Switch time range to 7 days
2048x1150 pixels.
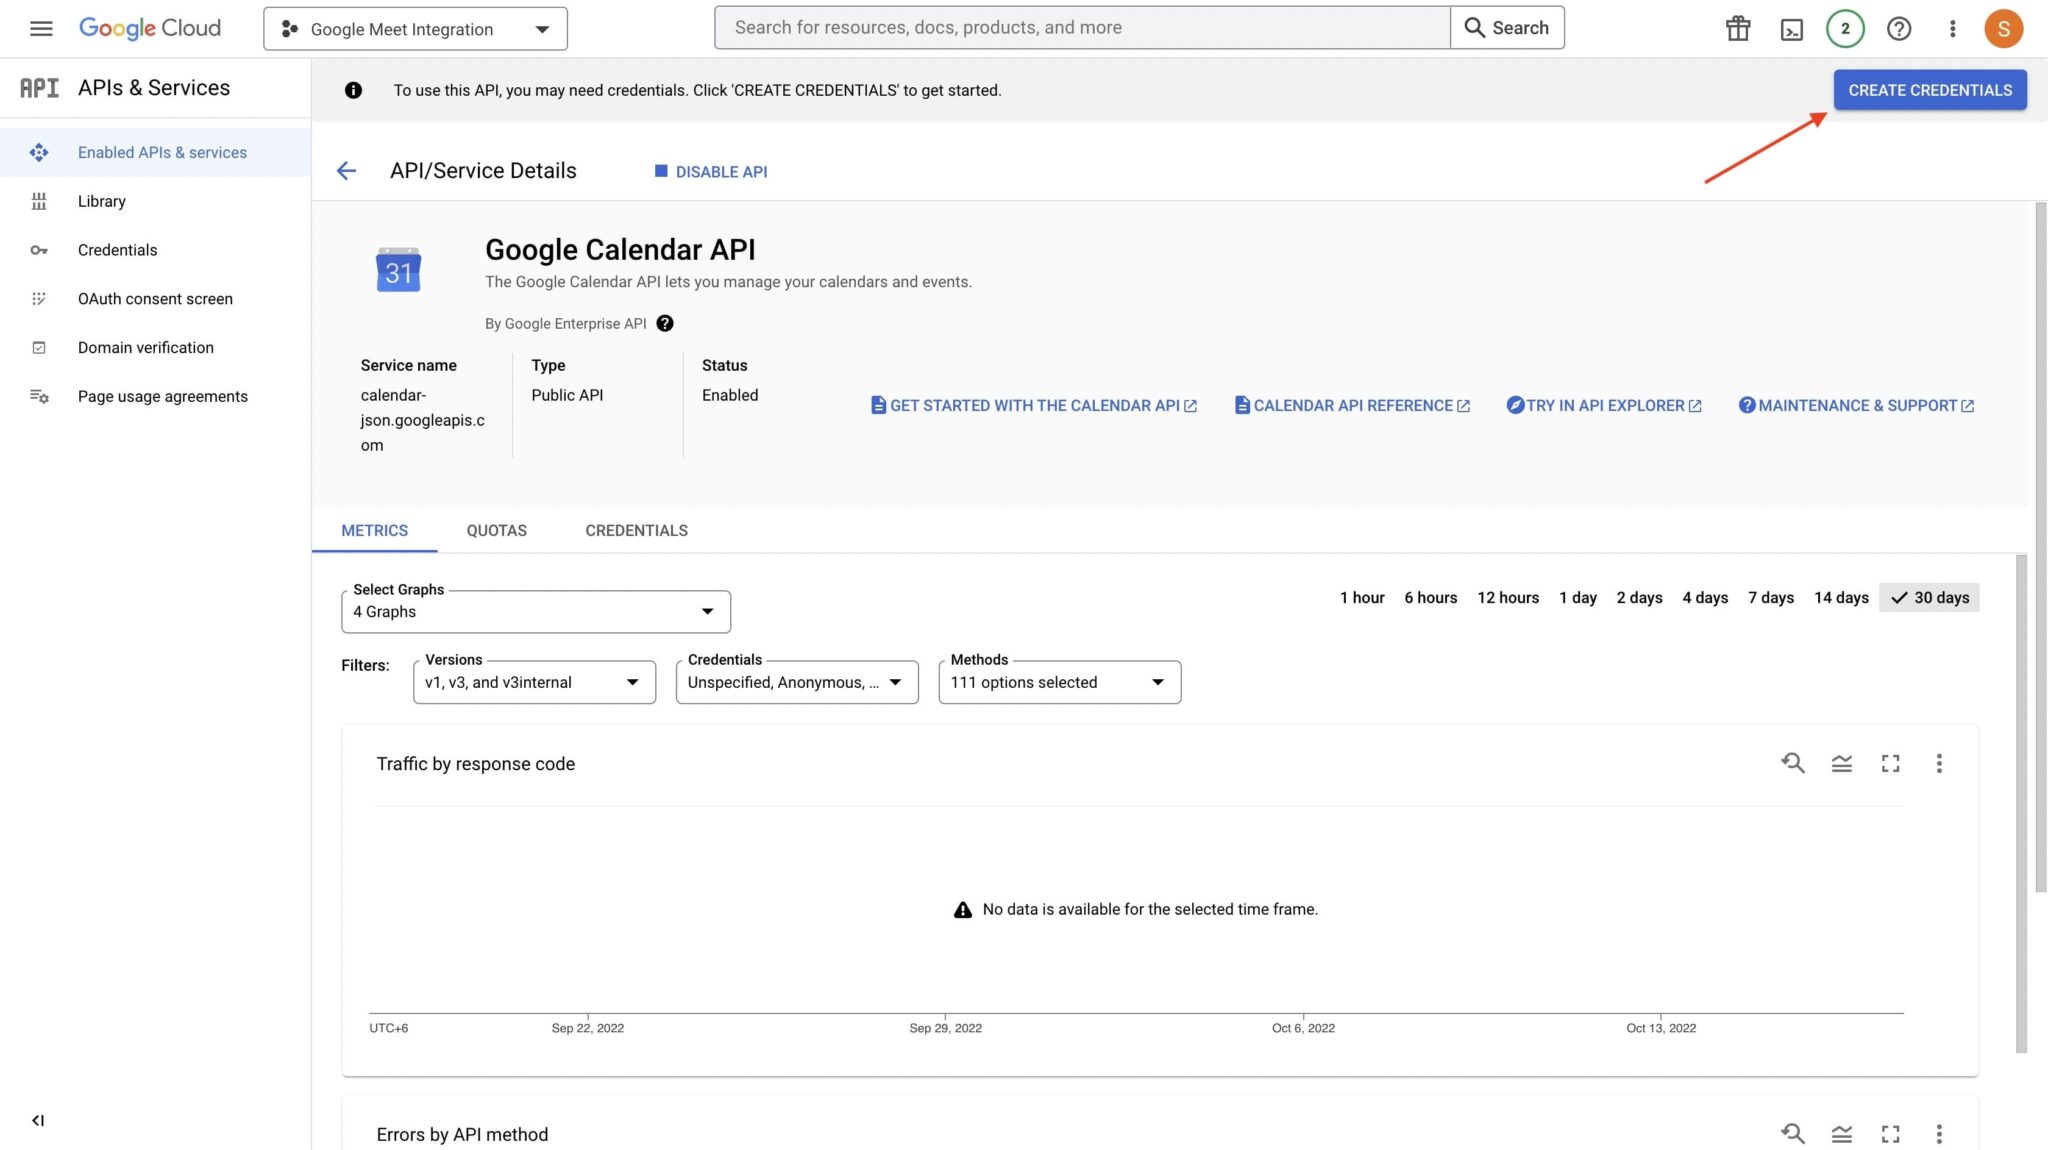click(x=1770, y=597)
